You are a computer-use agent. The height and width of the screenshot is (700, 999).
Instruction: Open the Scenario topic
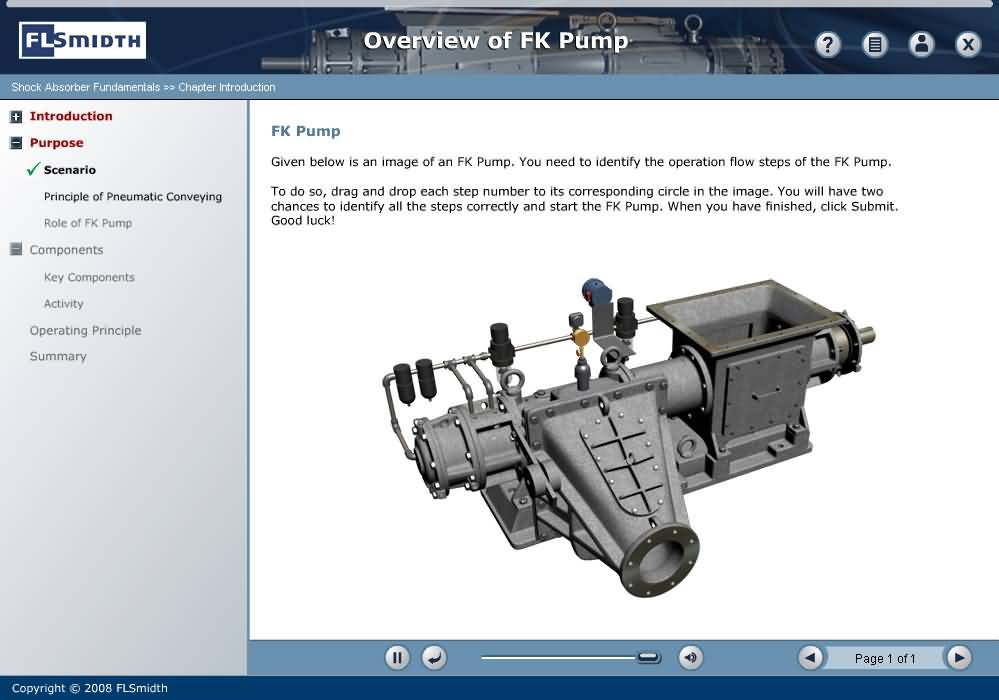(69, 170)
